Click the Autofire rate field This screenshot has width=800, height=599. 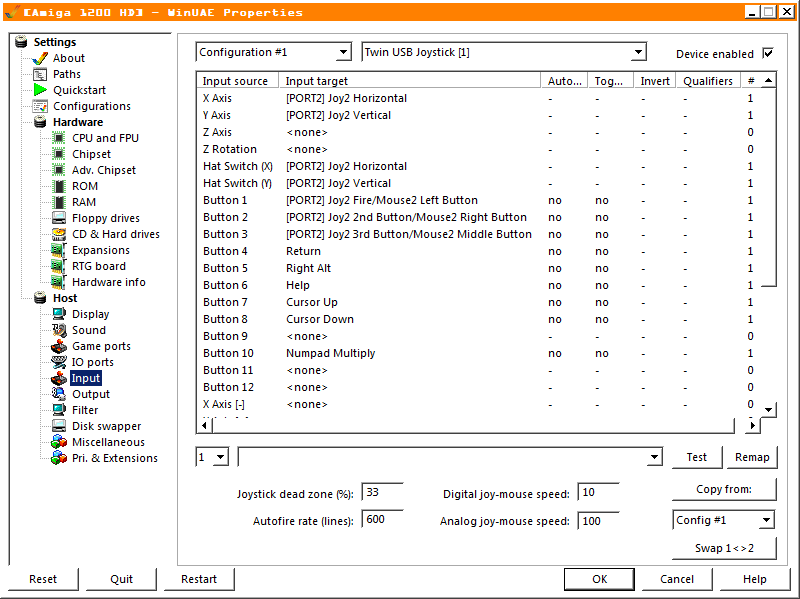[382, 519]
